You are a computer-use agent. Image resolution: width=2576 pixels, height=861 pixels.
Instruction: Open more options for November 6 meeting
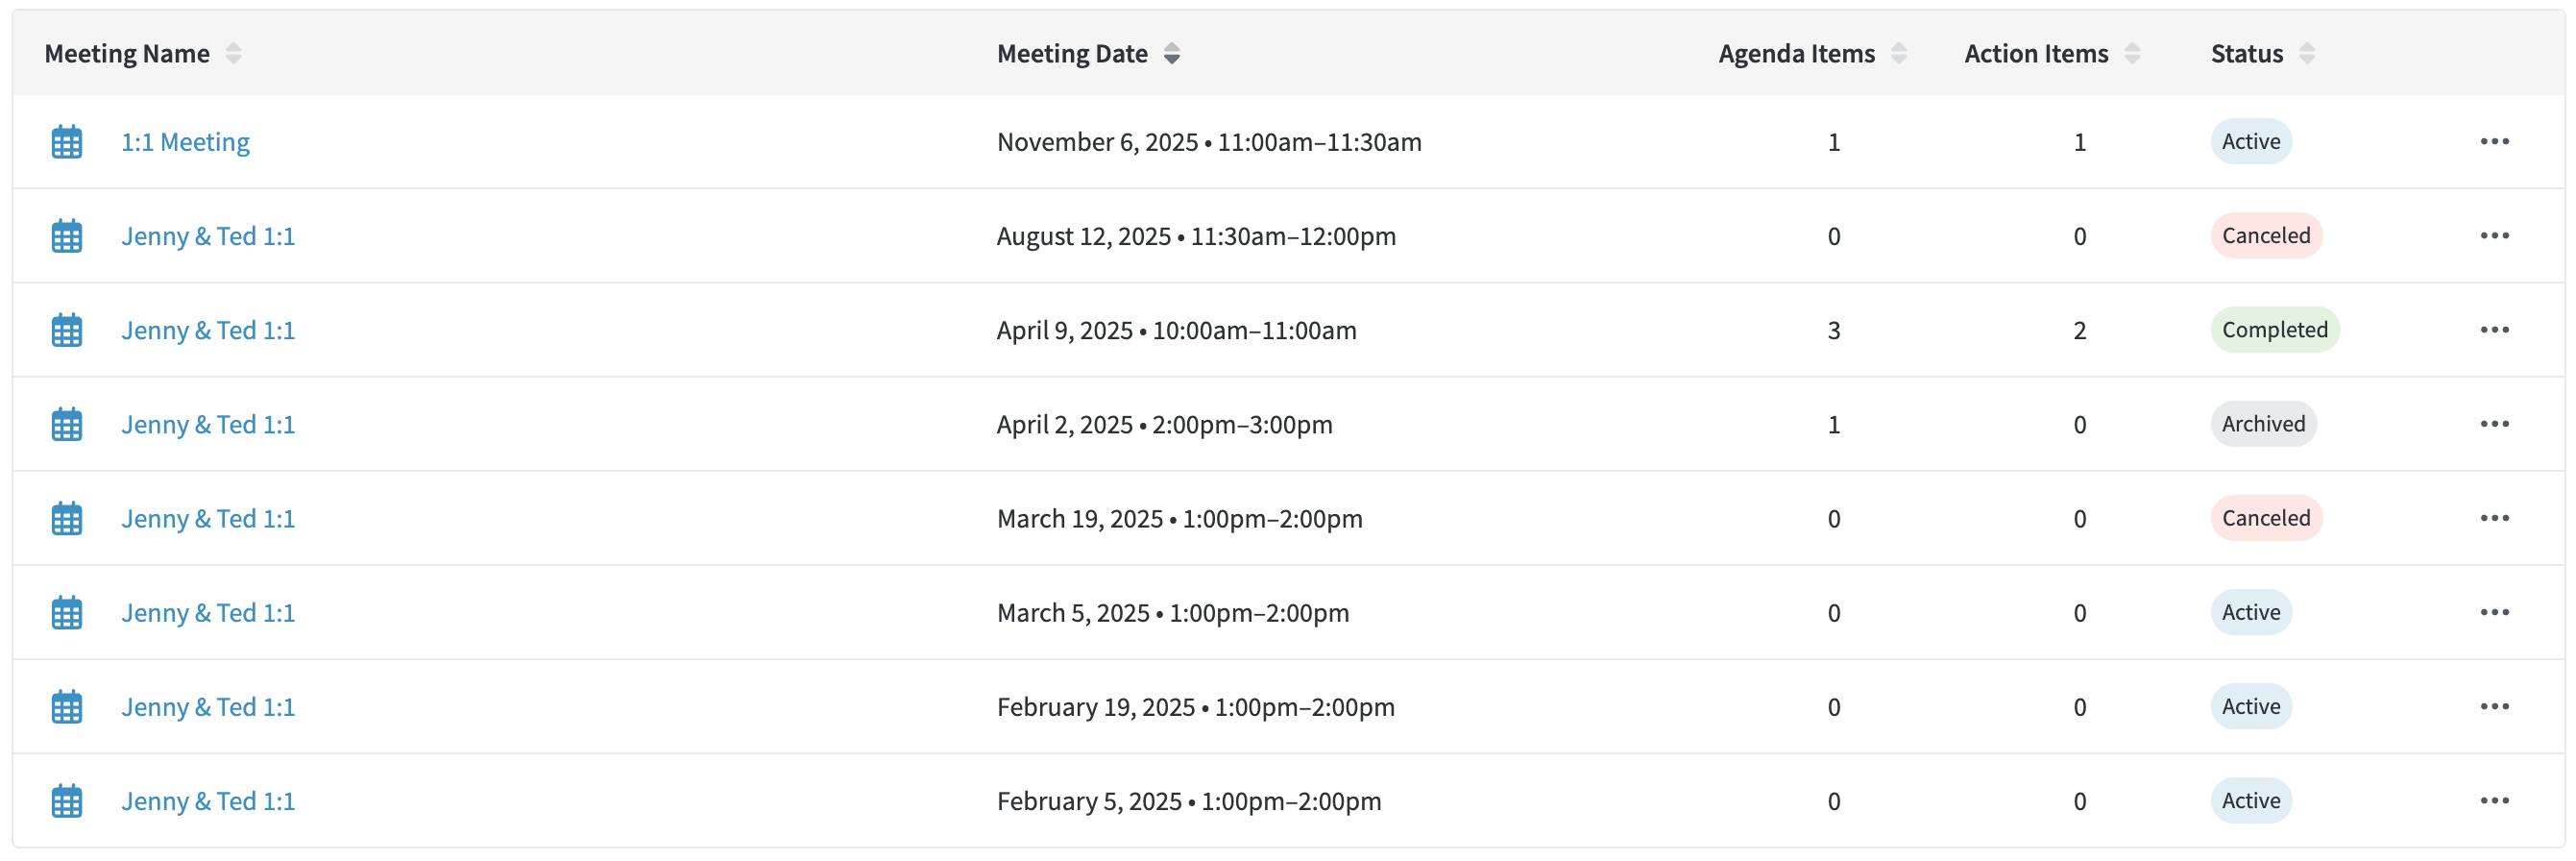2494,142
